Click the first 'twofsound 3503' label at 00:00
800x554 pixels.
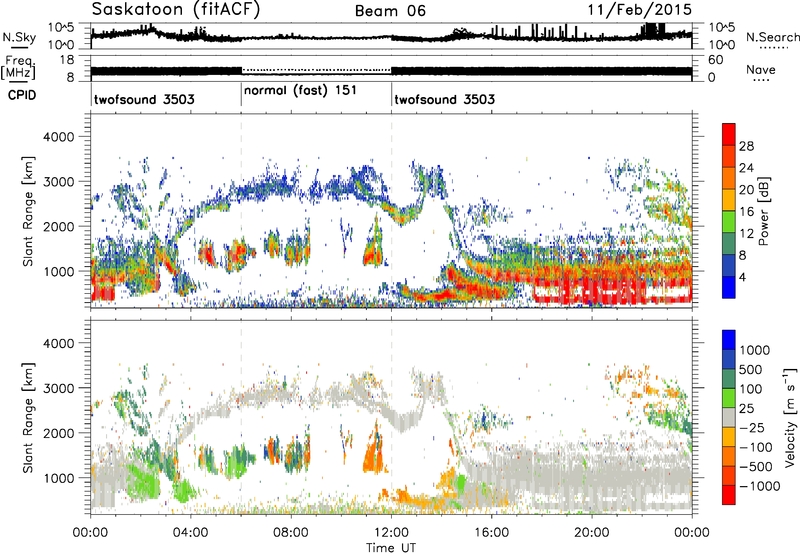(x=144, y=99)
